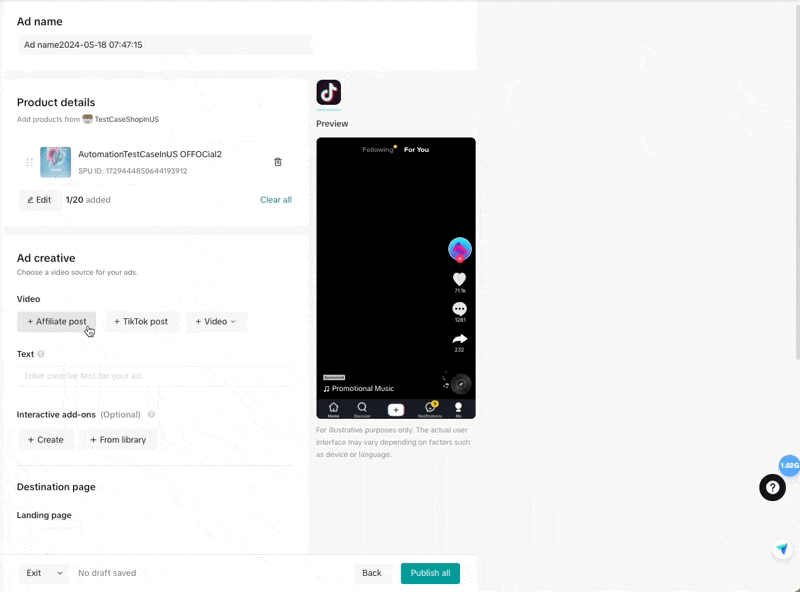
Task: Open the black question mark help button
Action: click(772, 487)
